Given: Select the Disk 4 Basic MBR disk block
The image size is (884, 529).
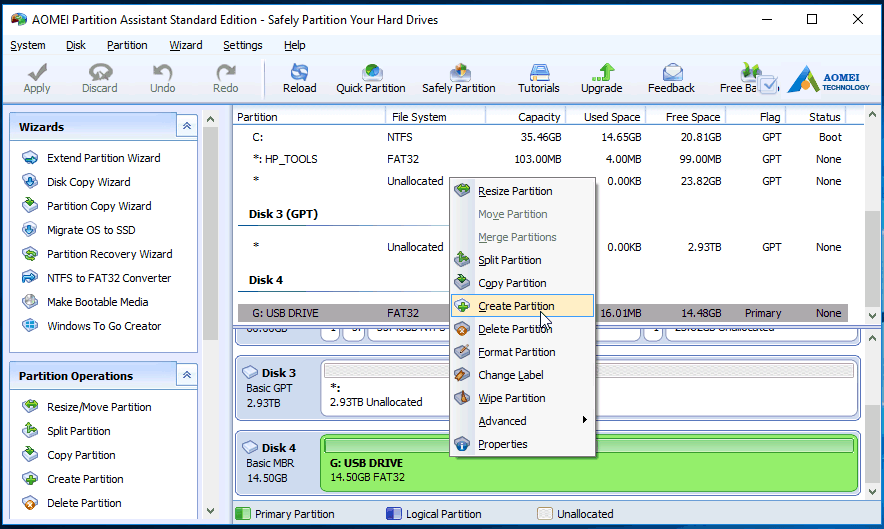Looking at the screenshot, I should (x=278, y=463).
